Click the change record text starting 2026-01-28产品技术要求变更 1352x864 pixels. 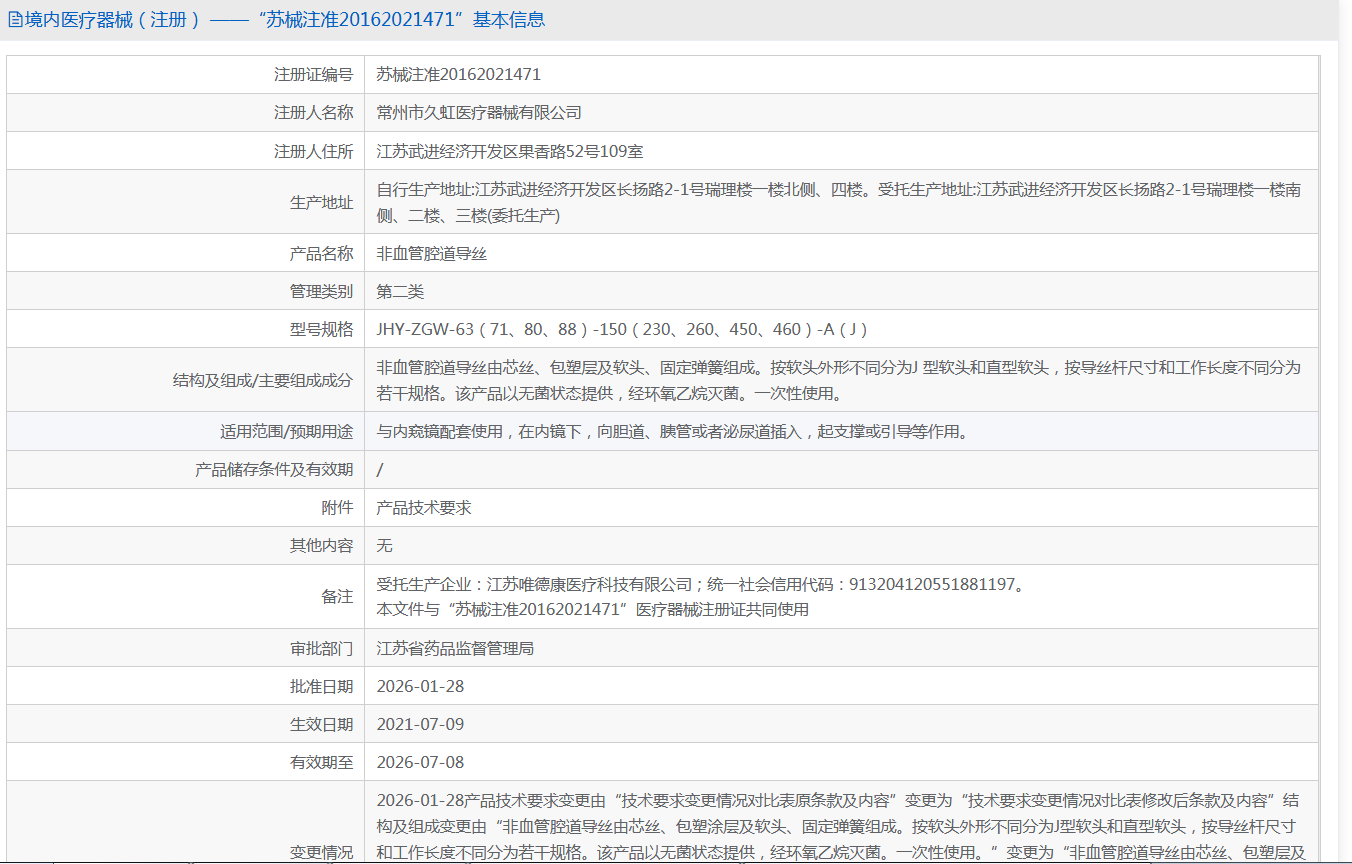coord(840,827)
